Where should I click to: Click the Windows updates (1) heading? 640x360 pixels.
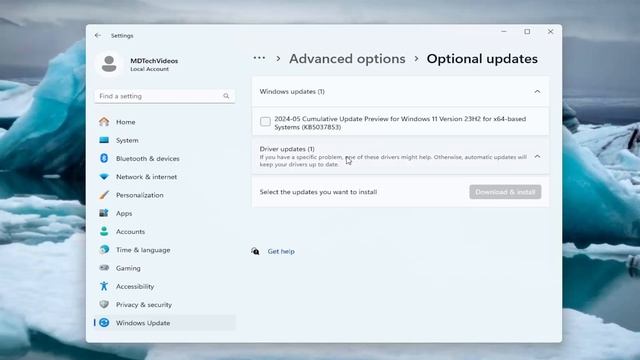[292, 92]
